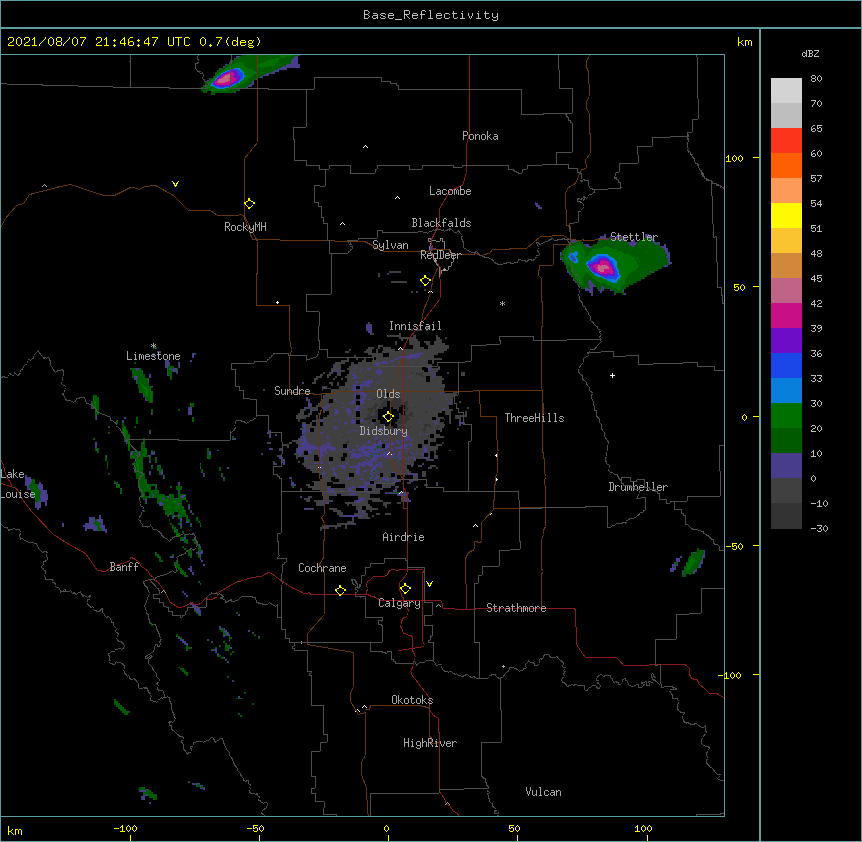
Task: Click the blue 36 dBZ legend swatch
Action: point(786,365)
